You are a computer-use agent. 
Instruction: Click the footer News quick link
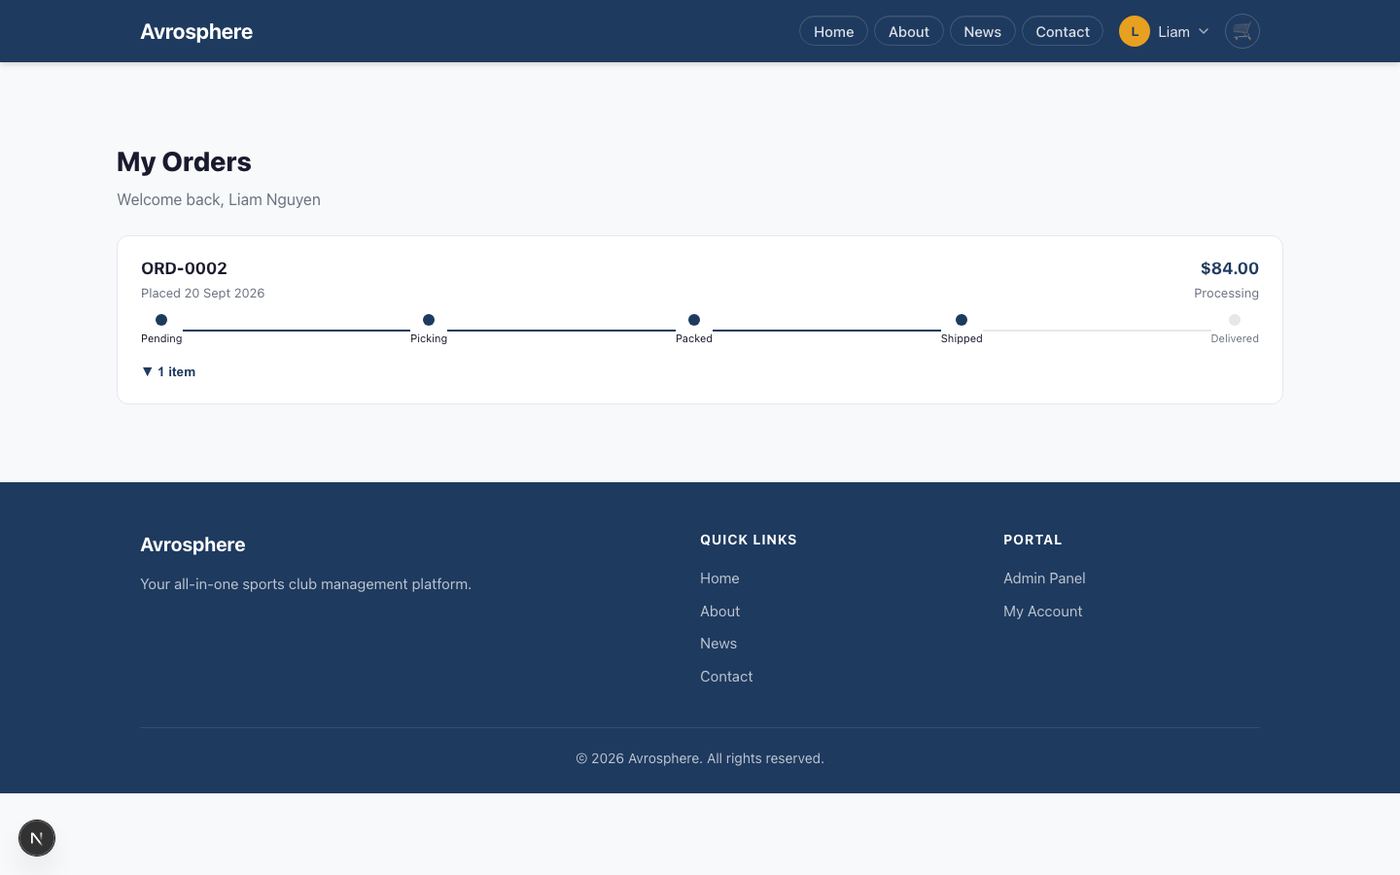[718, 643]
